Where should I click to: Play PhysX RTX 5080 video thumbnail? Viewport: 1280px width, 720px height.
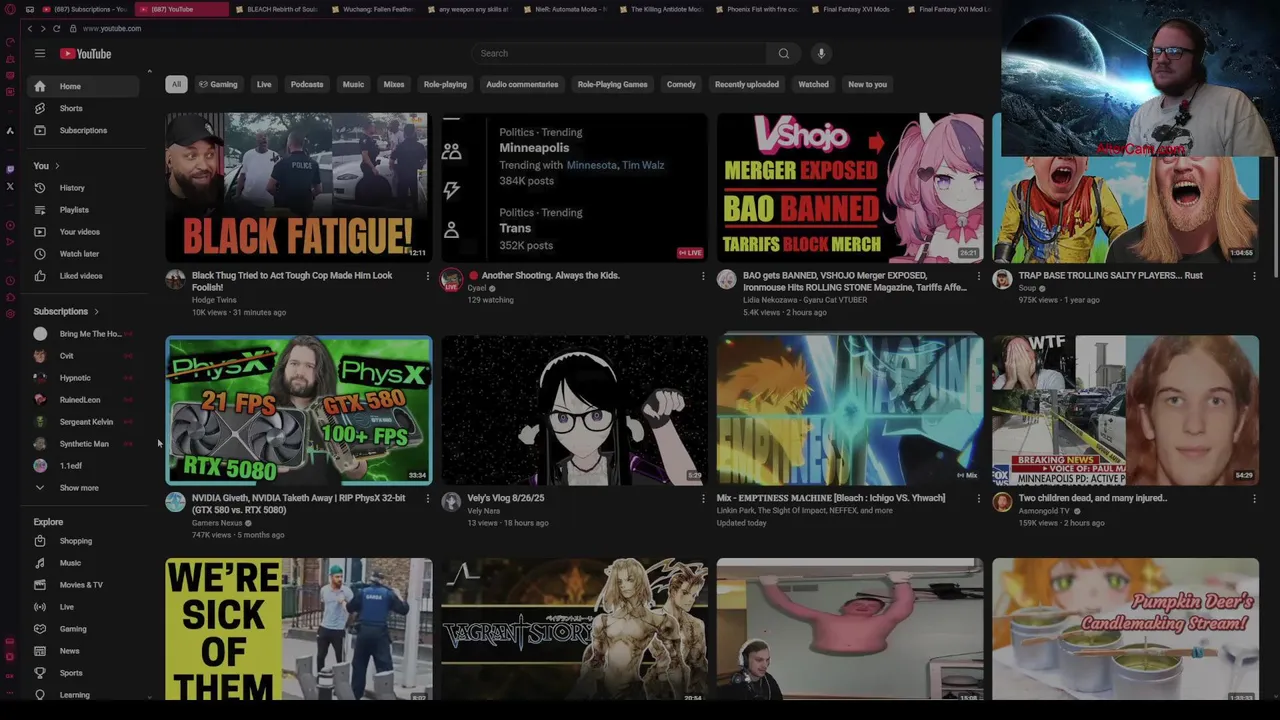pos(299,410)
